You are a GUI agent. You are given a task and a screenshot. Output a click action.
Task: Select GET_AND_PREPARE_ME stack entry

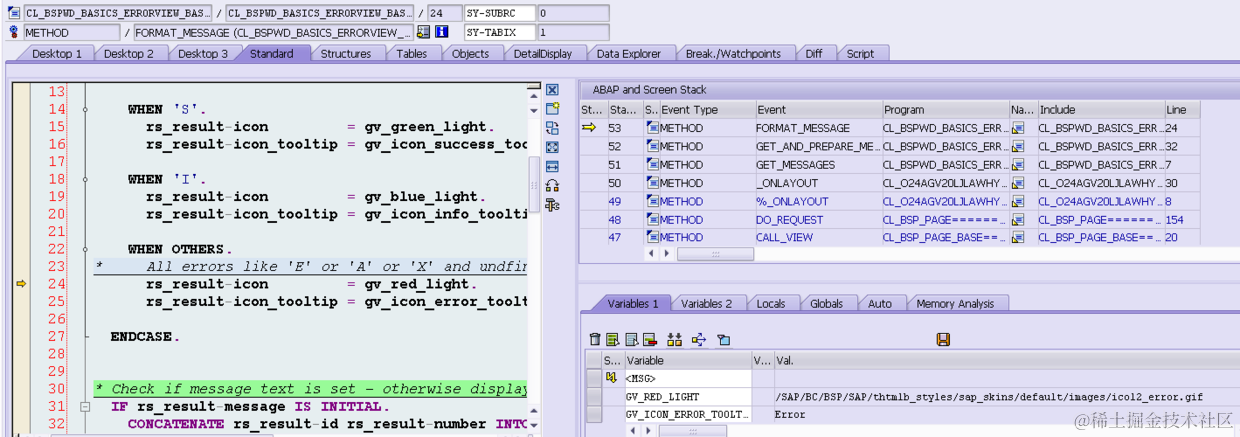coord(818,146)
